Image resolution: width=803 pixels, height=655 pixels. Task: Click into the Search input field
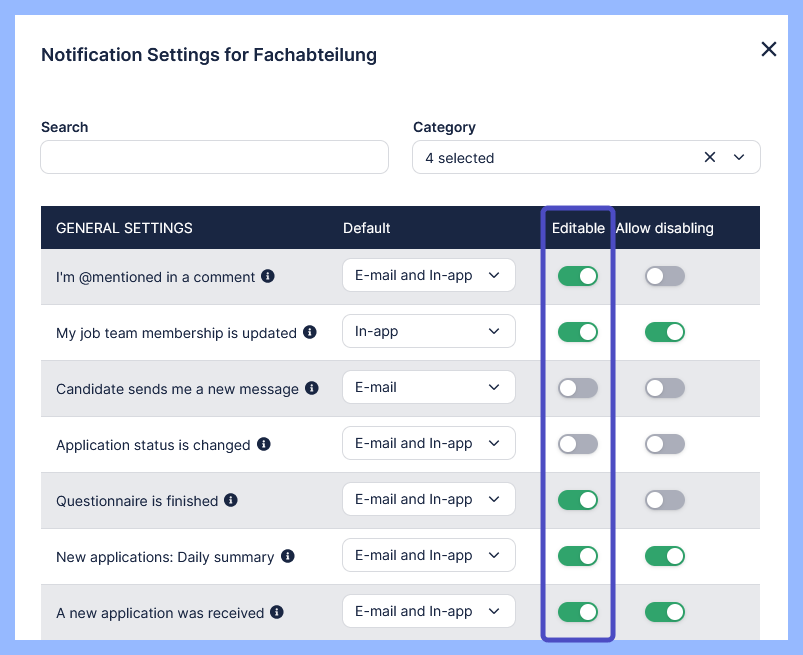(x=214, y=157)
